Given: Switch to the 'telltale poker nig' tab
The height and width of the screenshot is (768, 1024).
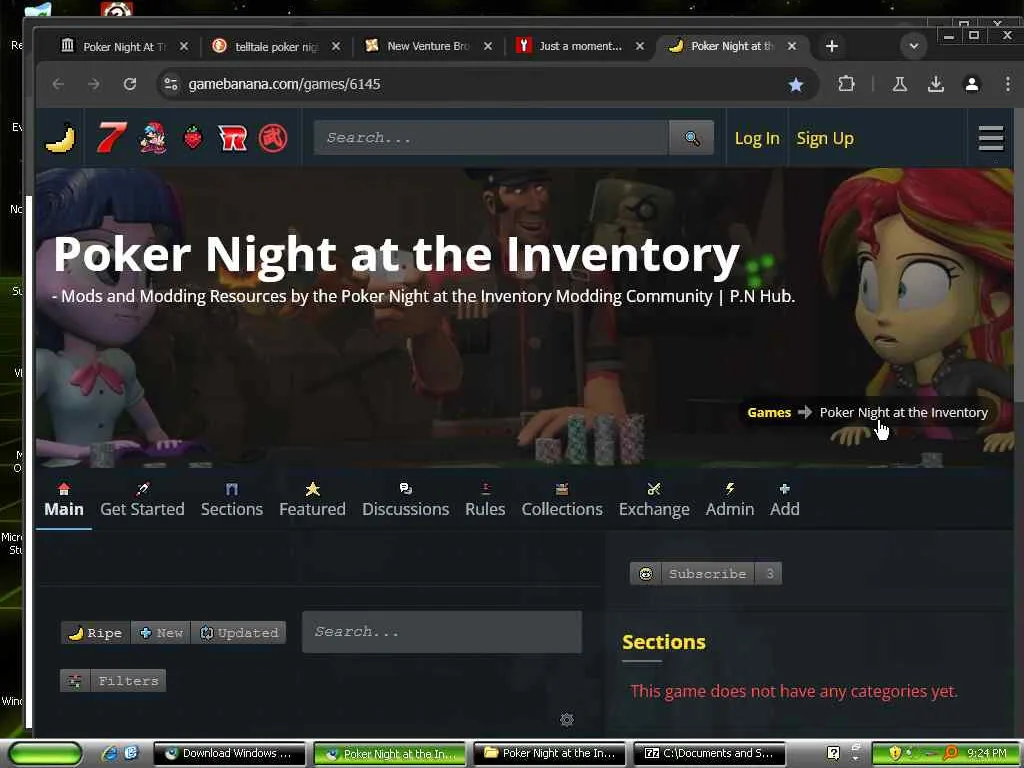Looking at the screenshot, I should tap(274, 46).
